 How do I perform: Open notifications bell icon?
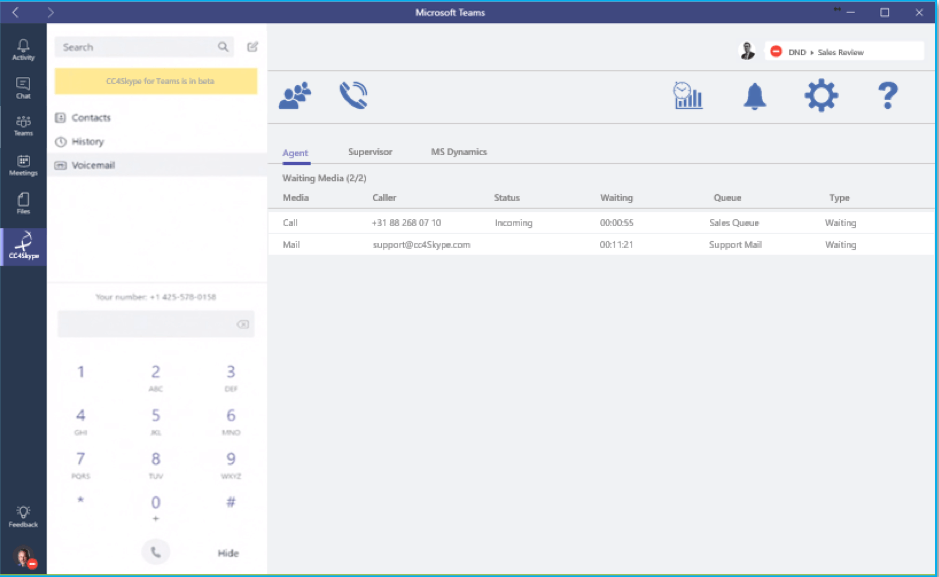tap(755, 96)
